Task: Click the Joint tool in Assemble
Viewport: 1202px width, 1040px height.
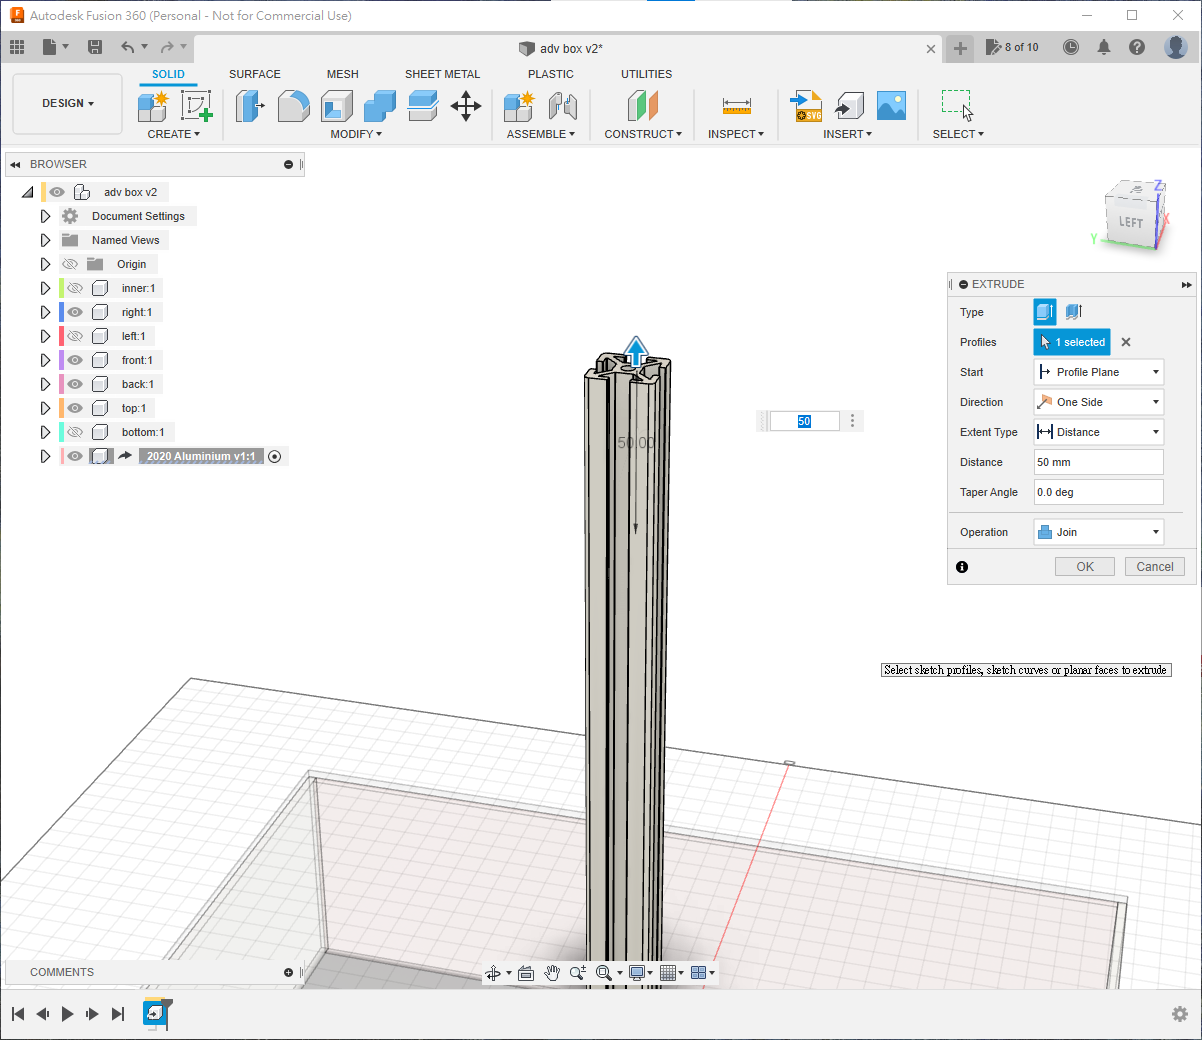Action: point(563,106)
